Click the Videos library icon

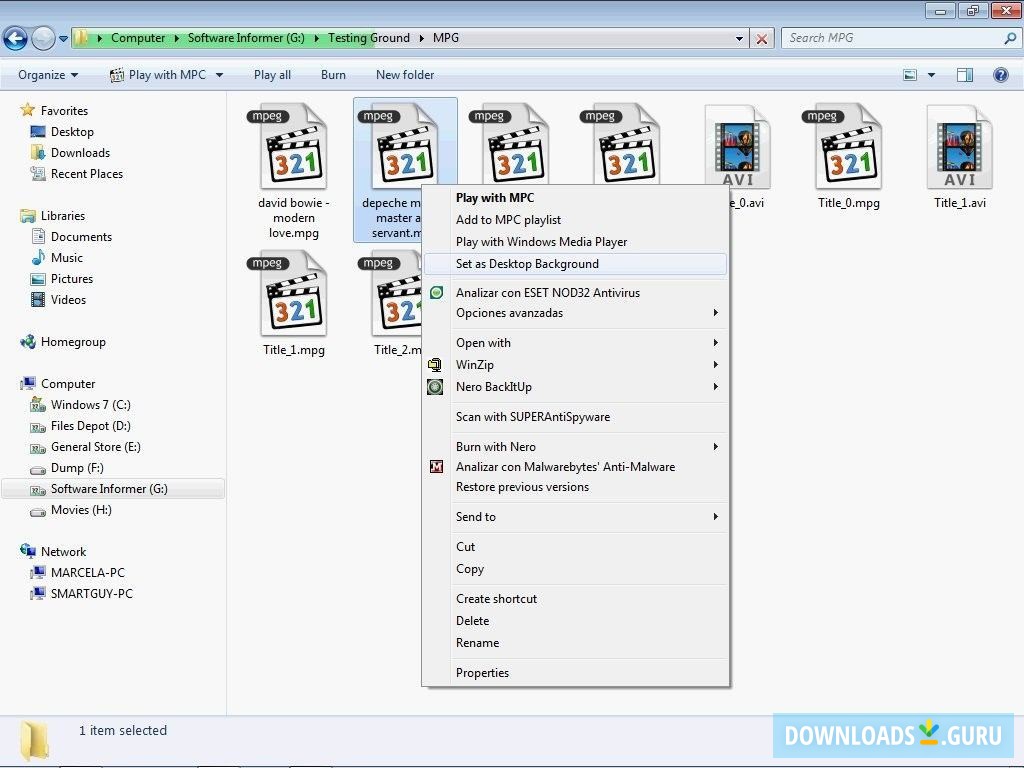[x=39, y=300]
